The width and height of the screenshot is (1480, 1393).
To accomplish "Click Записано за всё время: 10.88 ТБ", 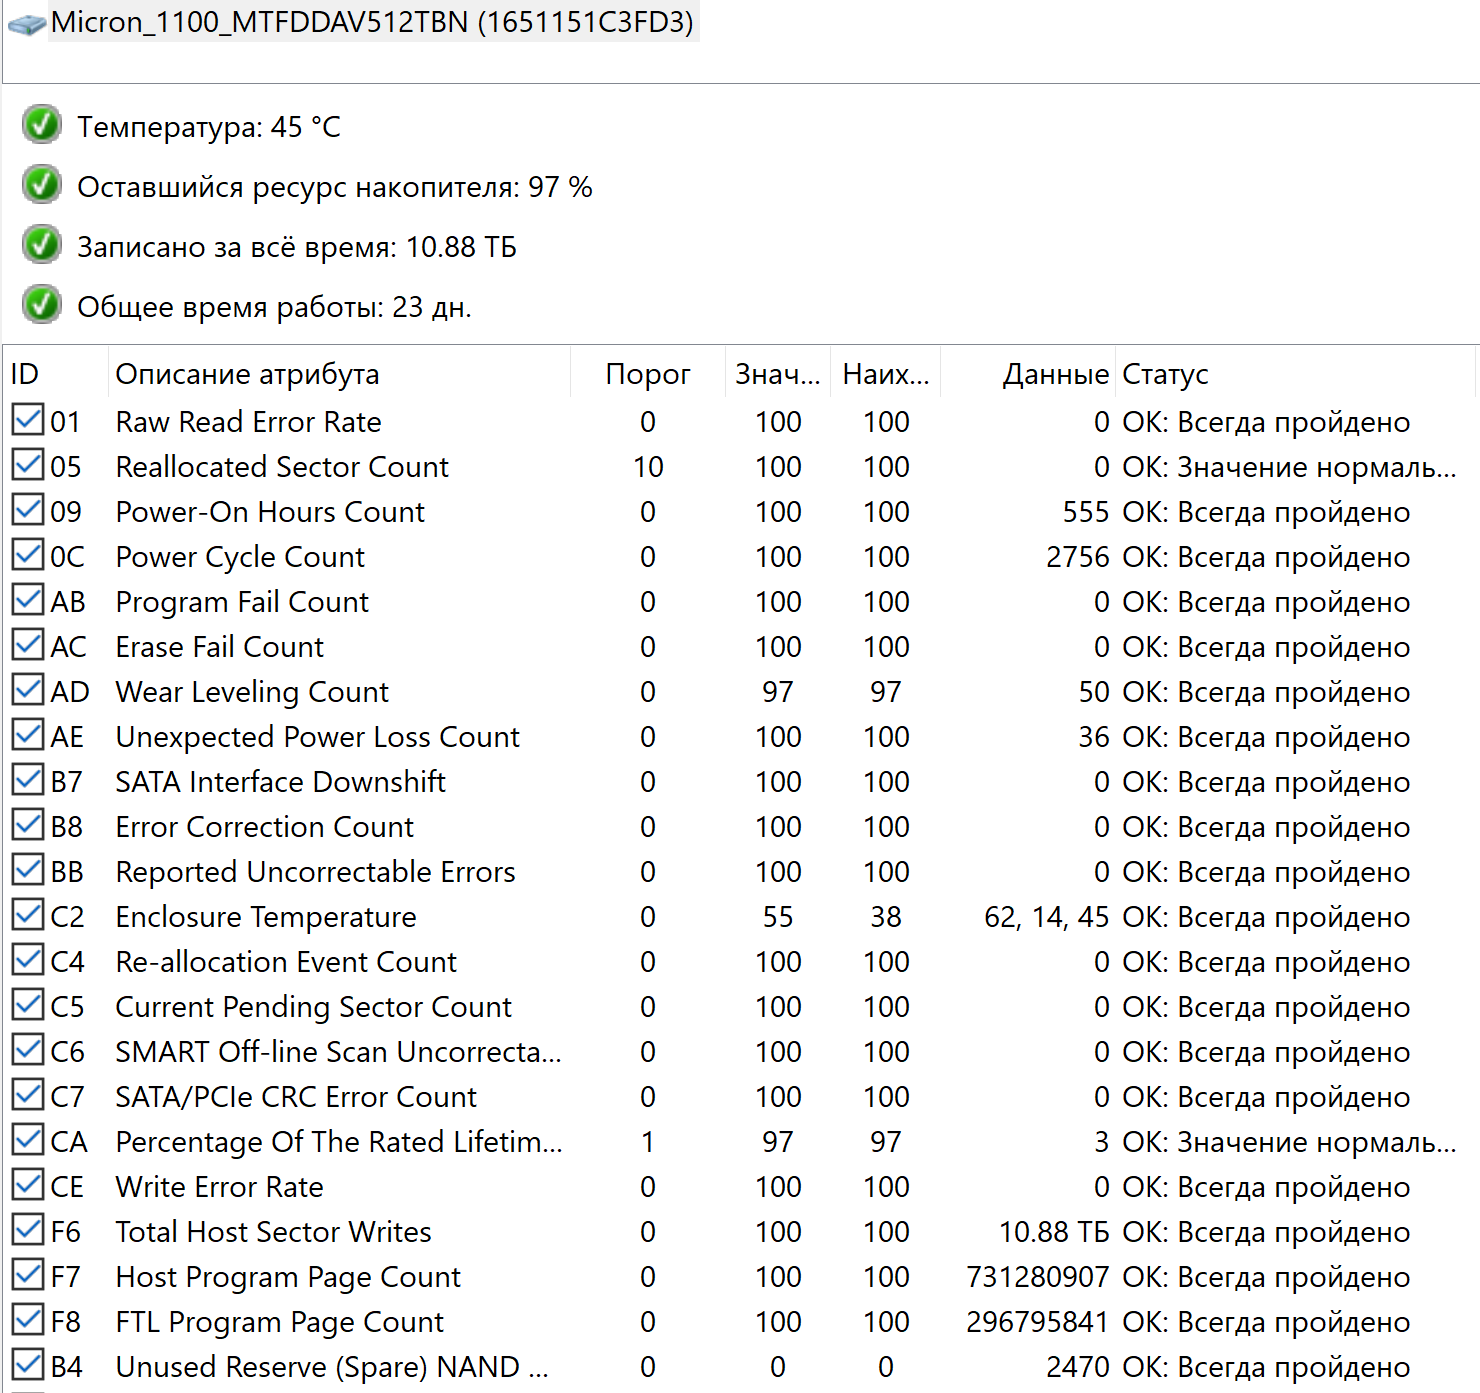I will click(297, 247).
